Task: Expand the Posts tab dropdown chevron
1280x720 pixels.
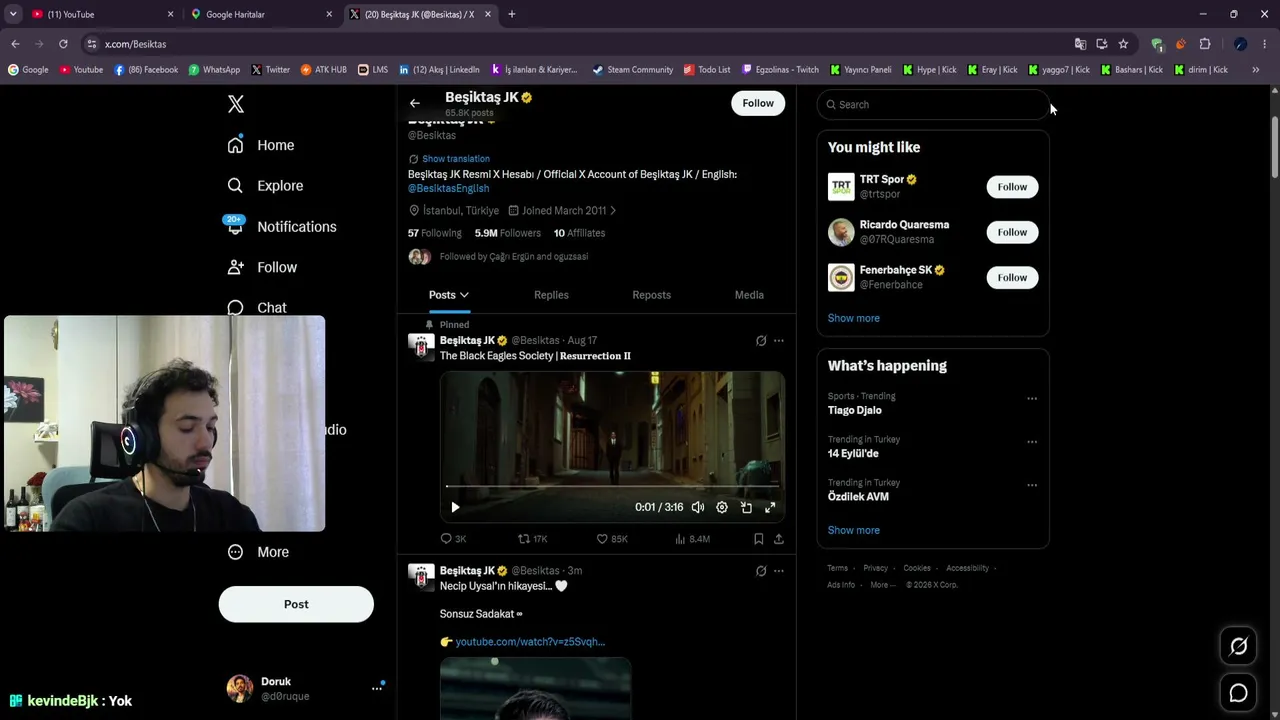Action: click(x=464, y=295)
